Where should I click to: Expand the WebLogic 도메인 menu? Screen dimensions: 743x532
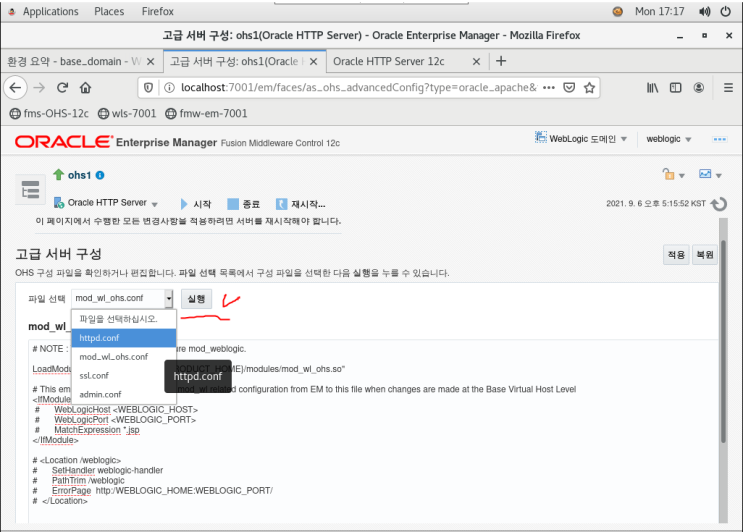(581, 138)
